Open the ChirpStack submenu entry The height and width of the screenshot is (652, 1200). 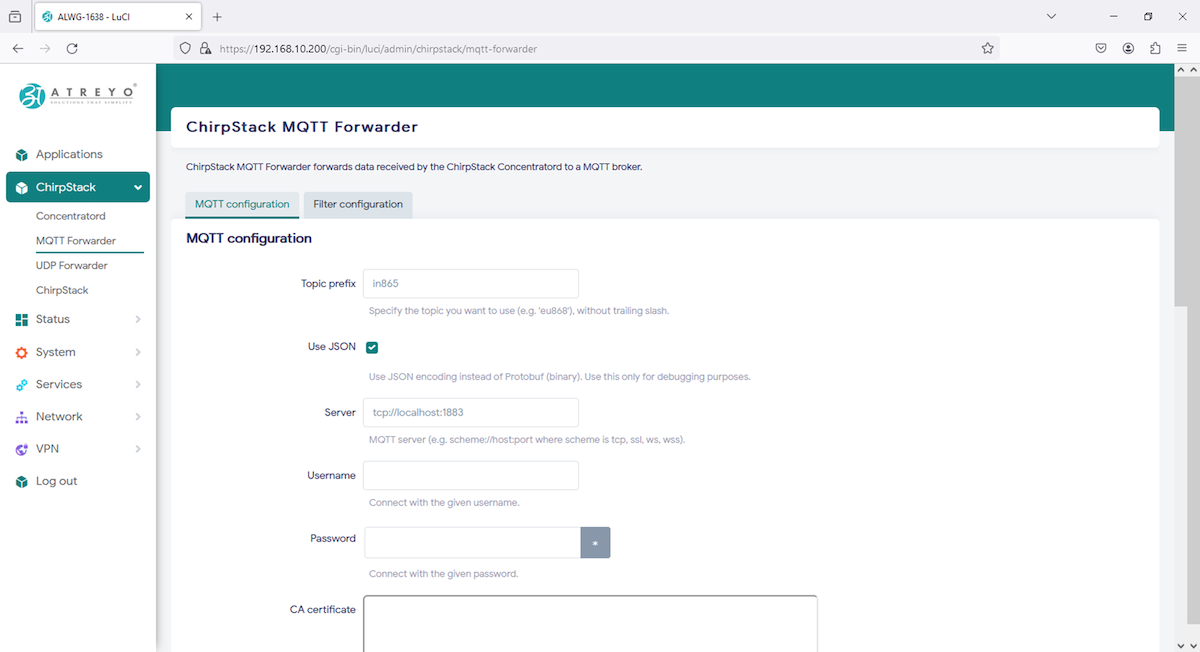tap(62, 291)
